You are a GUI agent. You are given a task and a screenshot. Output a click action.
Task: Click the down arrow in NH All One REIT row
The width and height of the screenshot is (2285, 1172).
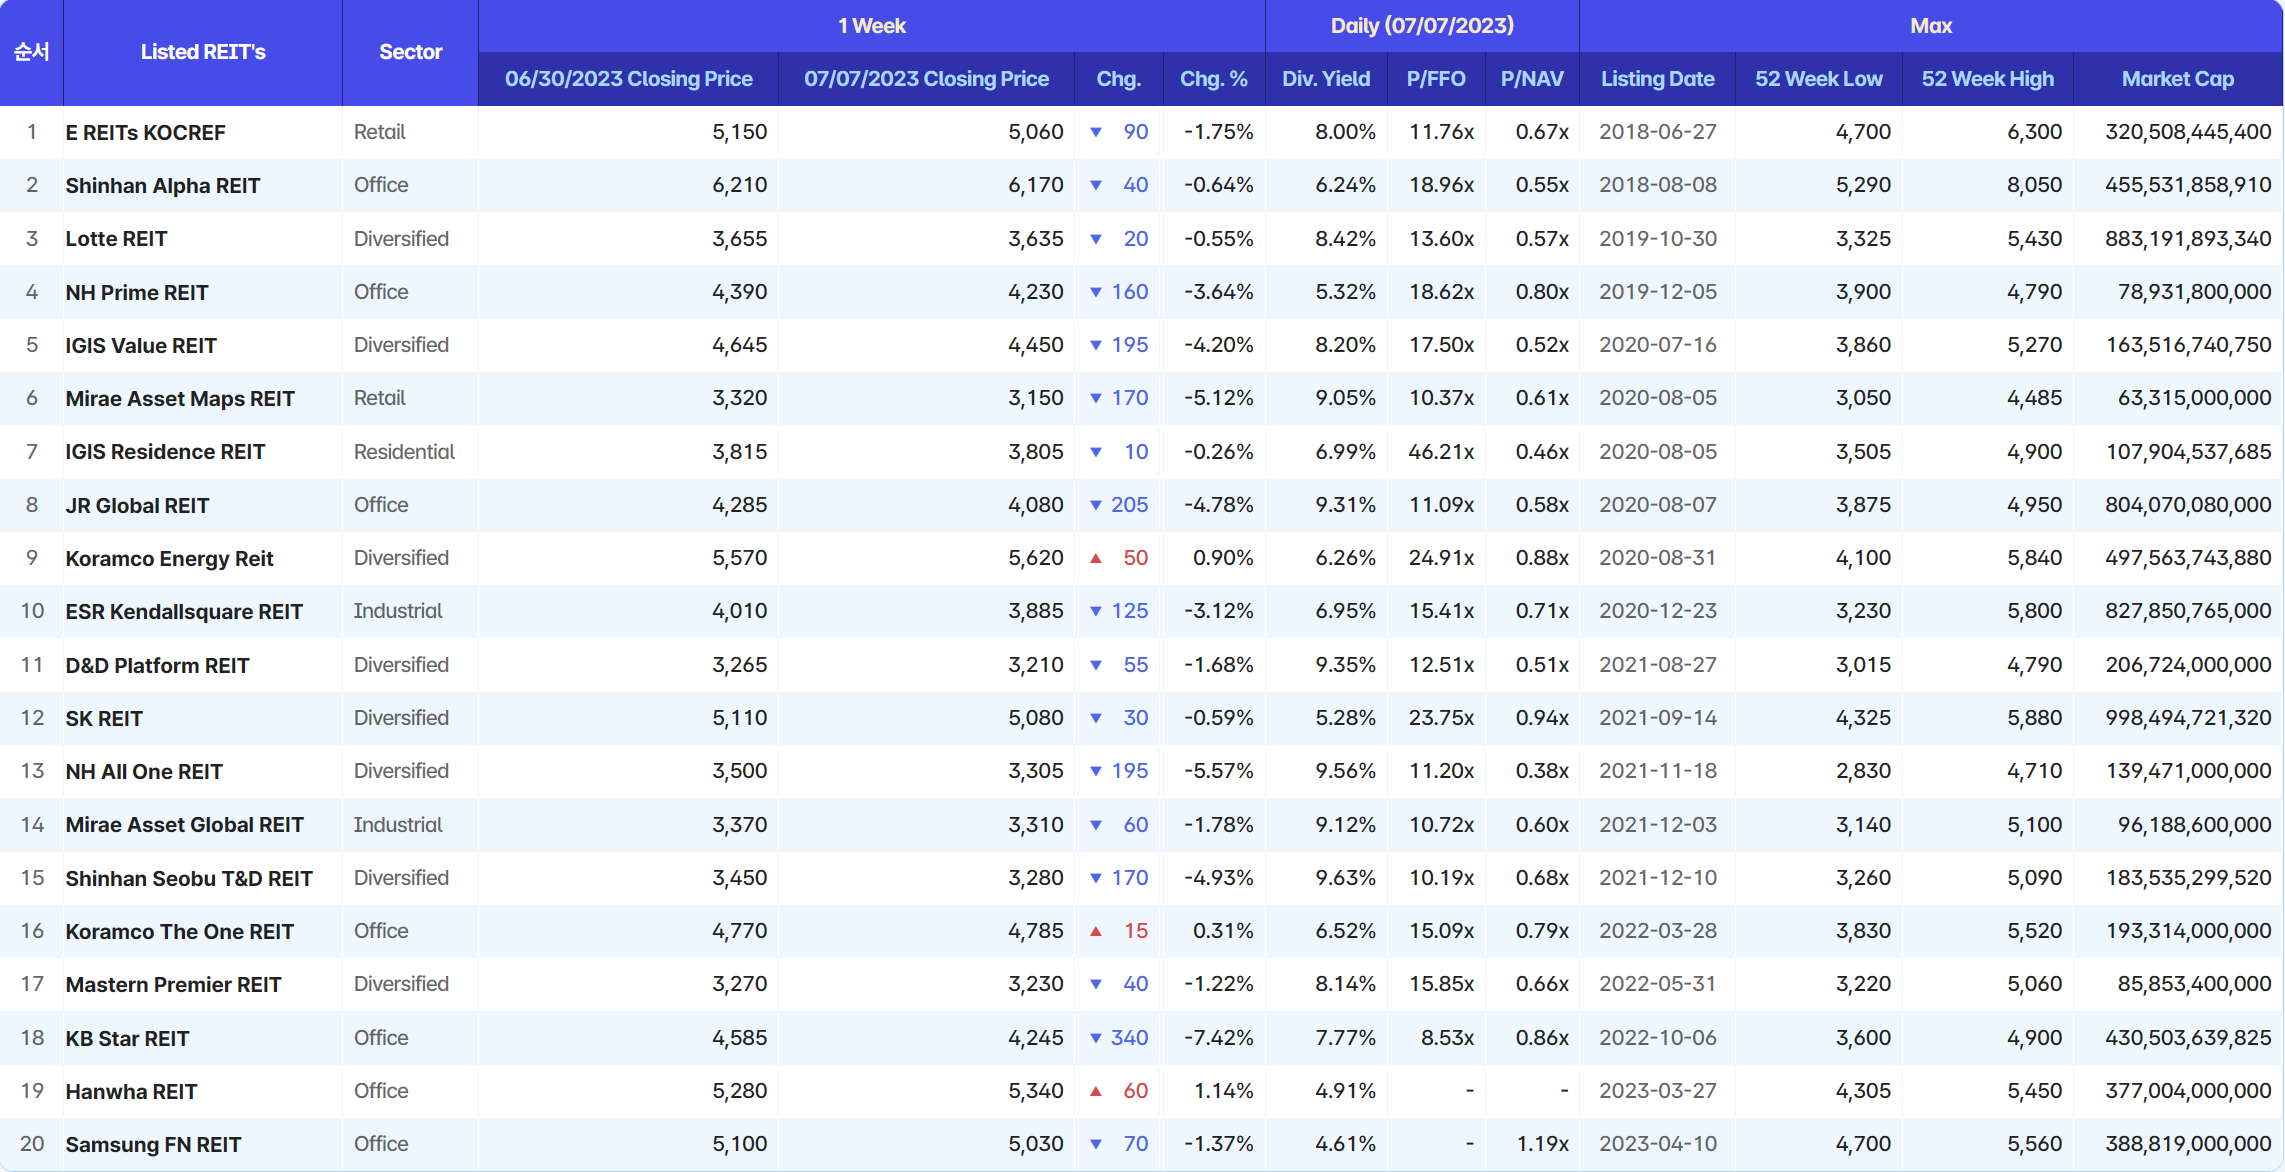[x=1096, y=771]
